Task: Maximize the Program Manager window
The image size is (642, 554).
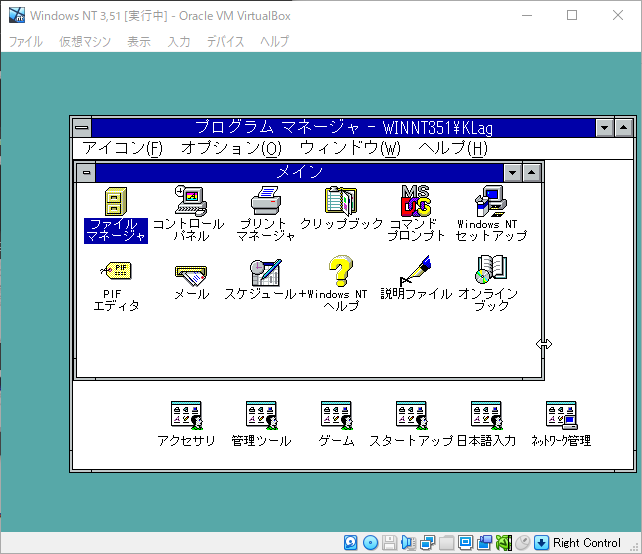Action: click(x=623, y=128)
